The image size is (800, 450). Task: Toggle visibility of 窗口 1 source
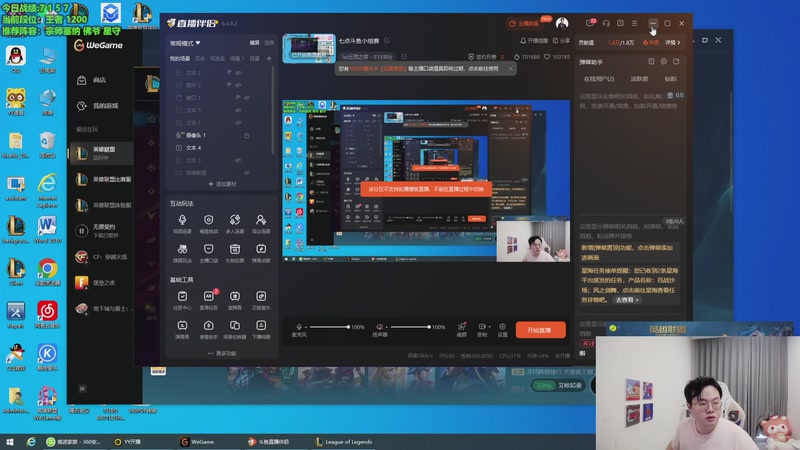(x=246, y=97)
